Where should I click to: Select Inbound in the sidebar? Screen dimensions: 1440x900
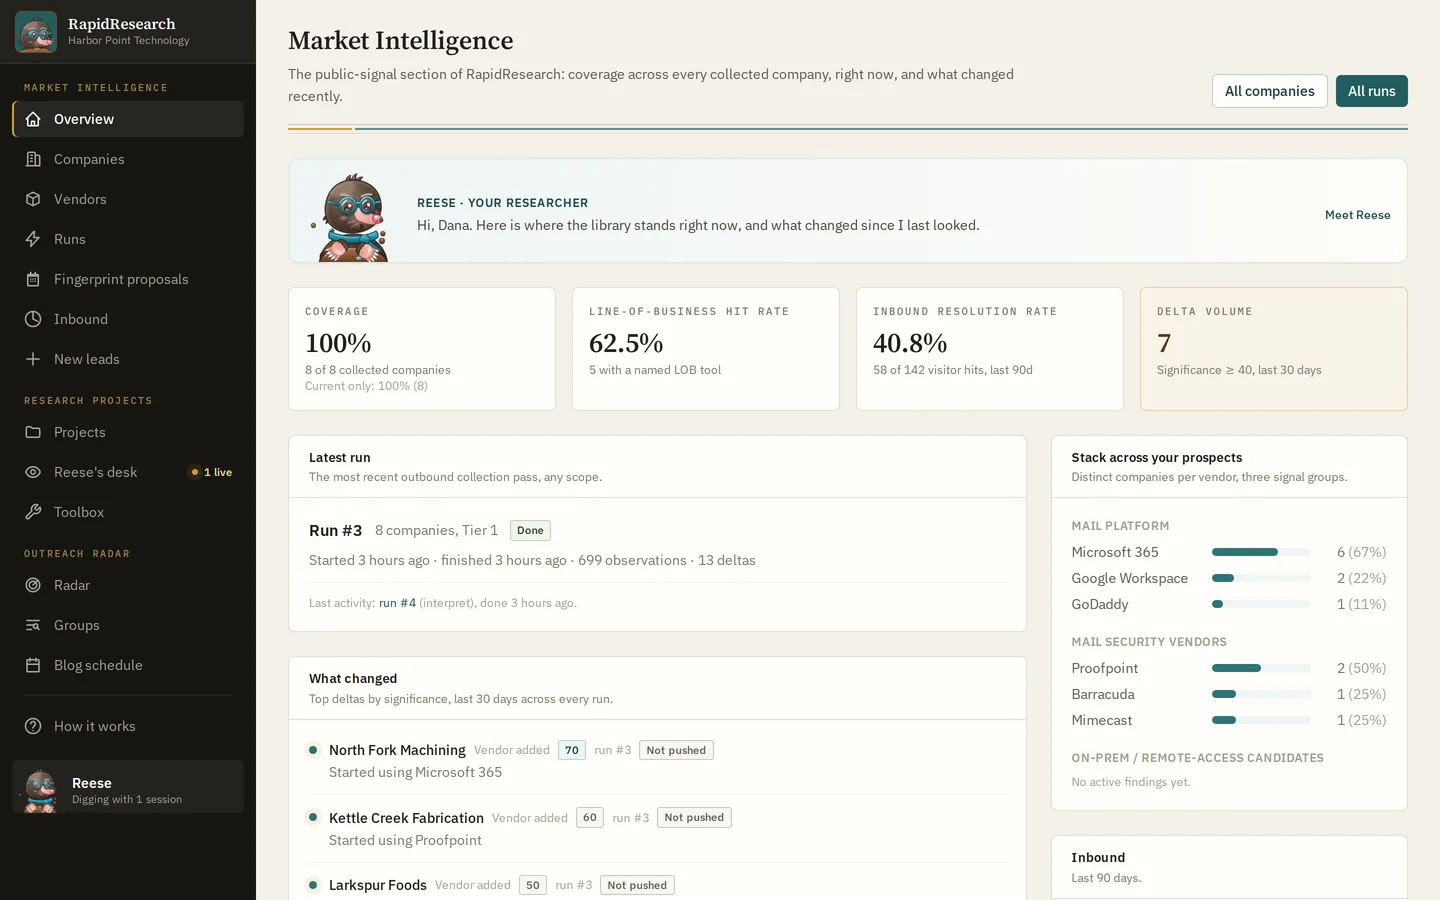(128, 319)
